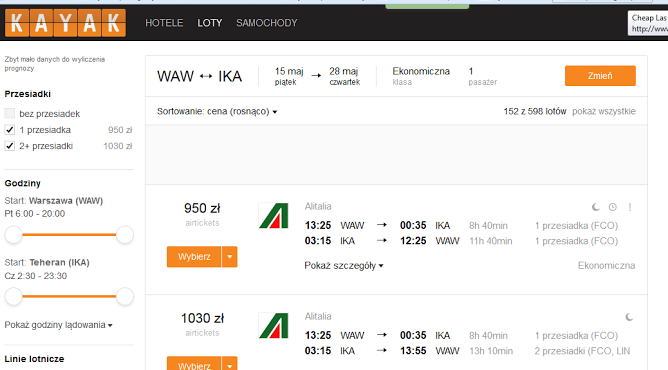This screenshot has width=668, height=370.
Task: Click the Alitalia logo on 1030 zł flight
Action: [x=274, y=326]
